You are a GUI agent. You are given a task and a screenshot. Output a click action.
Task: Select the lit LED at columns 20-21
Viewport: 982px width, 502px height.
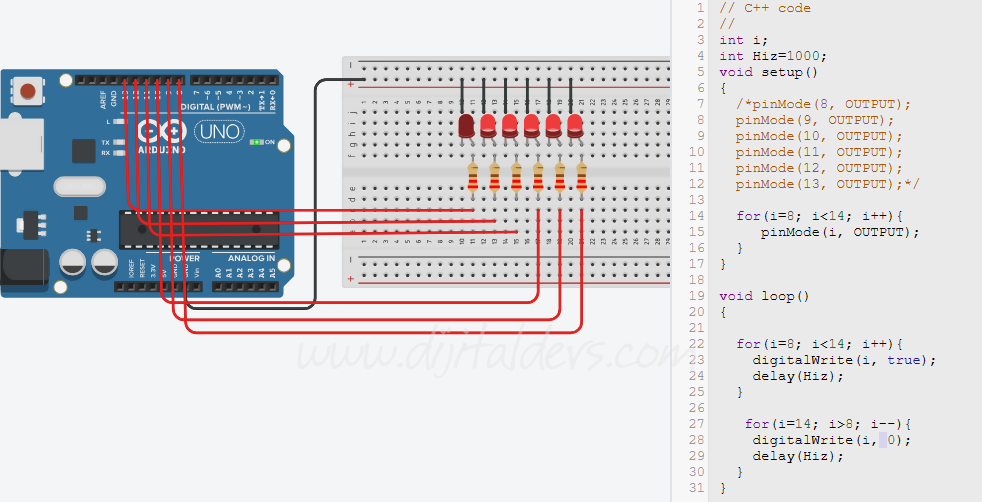click(x=575, y=126)
